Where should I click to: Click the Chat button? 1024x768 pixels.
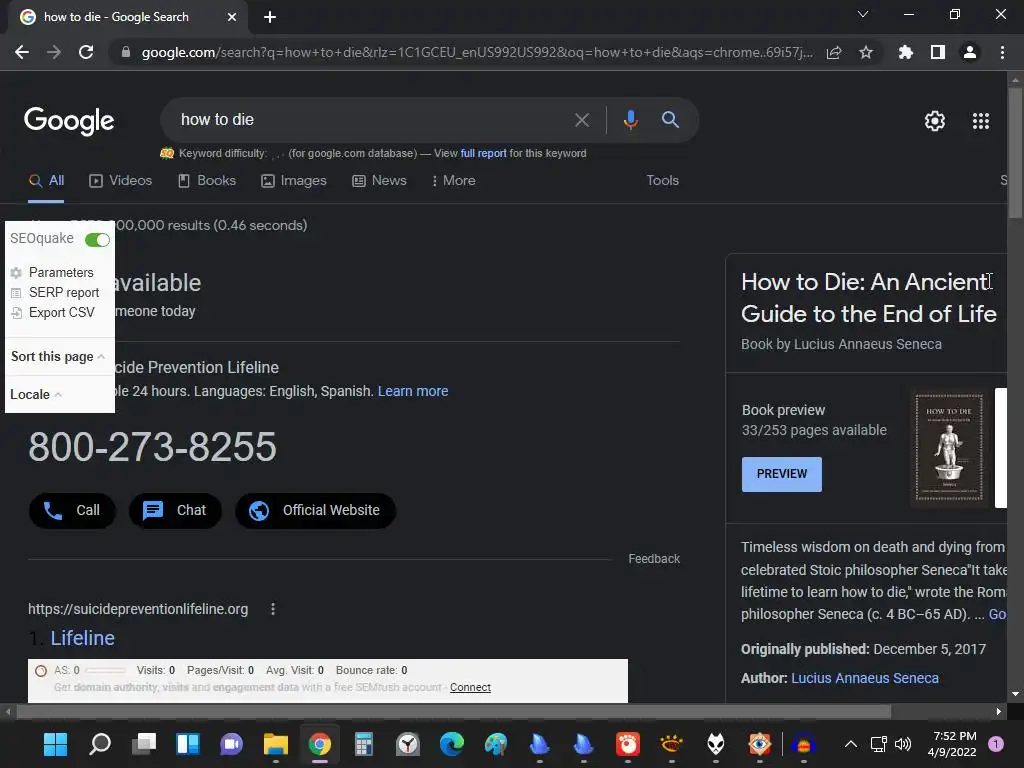(x=175, y=510)
